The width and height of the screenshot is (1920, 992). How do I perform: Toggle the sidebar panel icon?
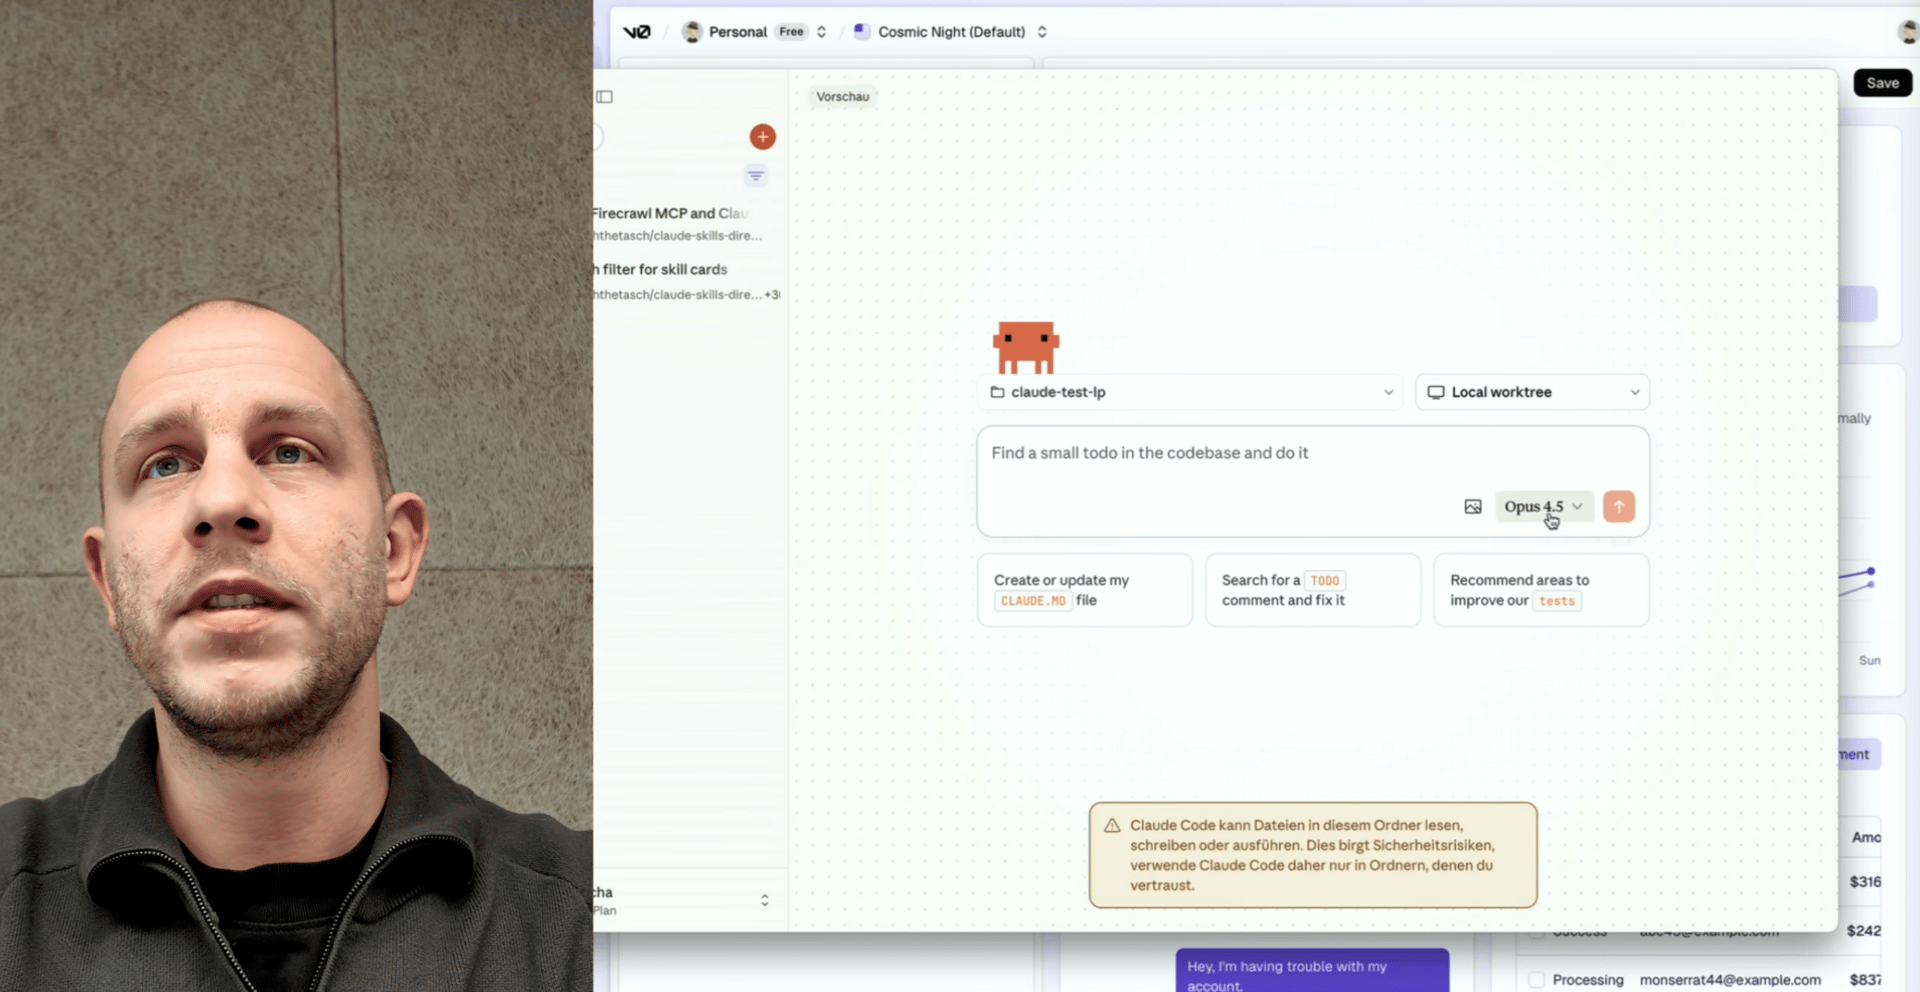(x=604, y=97)
